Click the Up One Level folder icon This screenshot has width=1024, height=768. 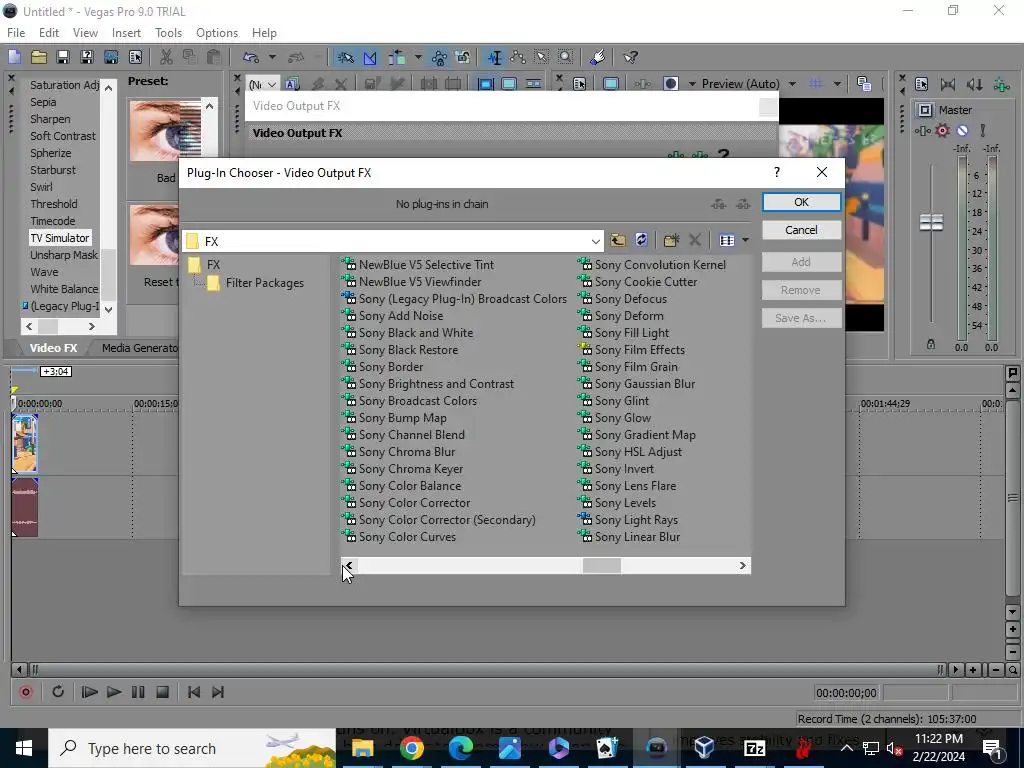pyautogui.click(x=617, y=240)
